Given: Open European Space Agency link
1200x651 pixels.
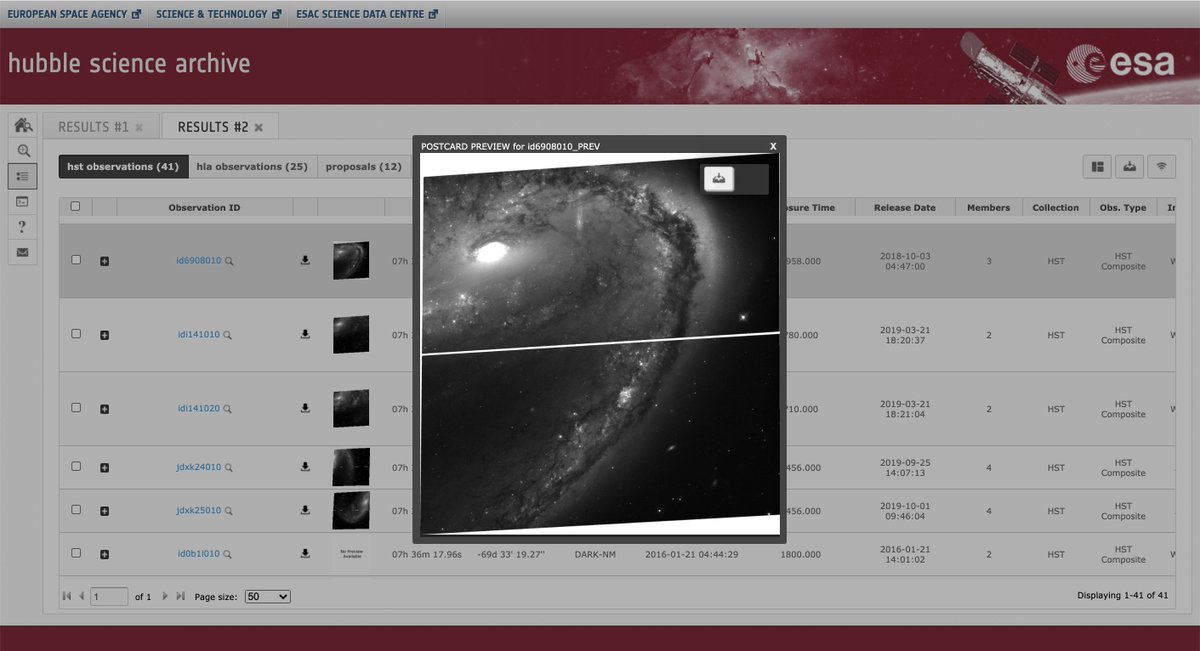Looking at the screenshot, I should [74, 14].
